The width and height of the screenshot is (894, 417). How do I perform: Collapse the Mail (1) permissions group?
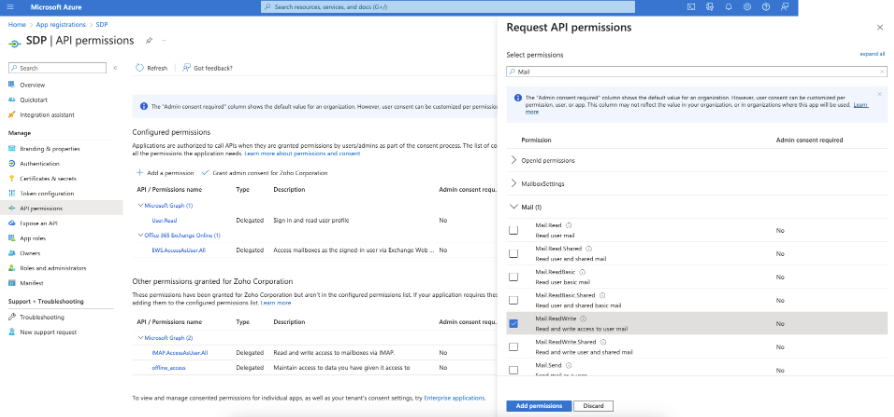coord(514,207)
